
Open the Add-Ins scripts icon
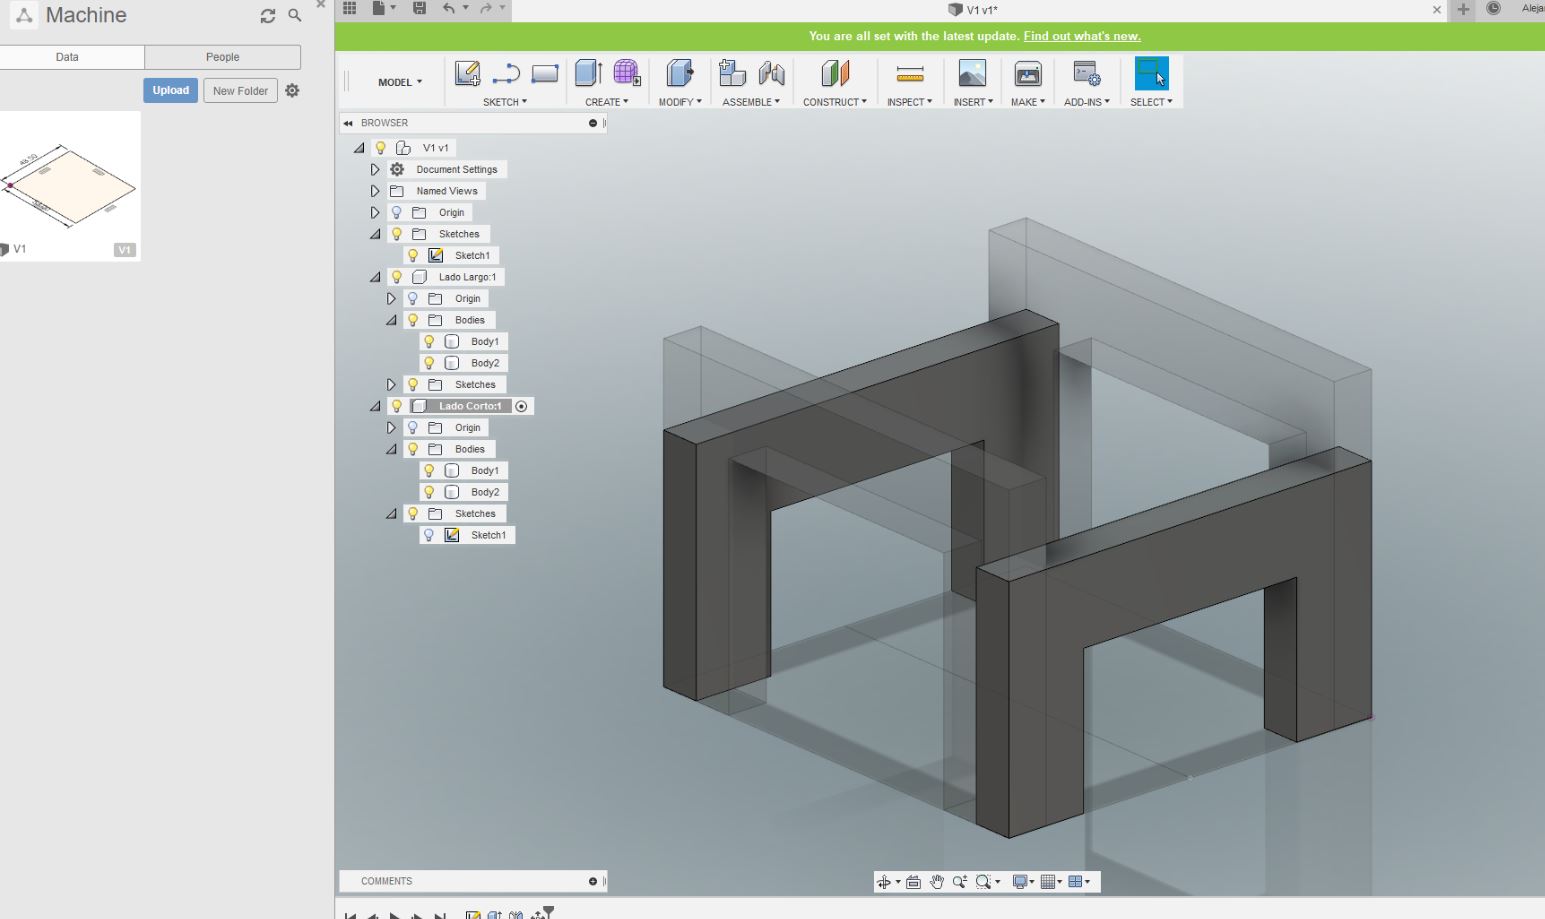[x=1086, y=73]
